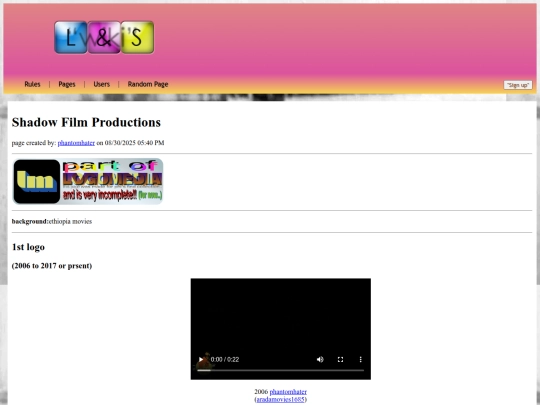Click the 'background:ethiopia movies' text
The height and width of the screenshot is (405, 540).
pyautogui.click(x=52, y=221)
